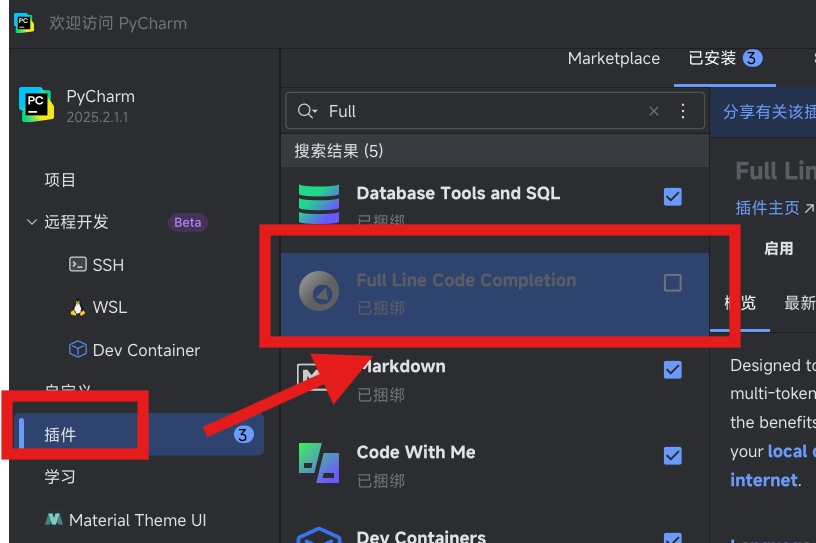This screenshot has width=816, height=543.
Task: Click the Full Line Code Completion icon
Action: click(x=319, y=290)
